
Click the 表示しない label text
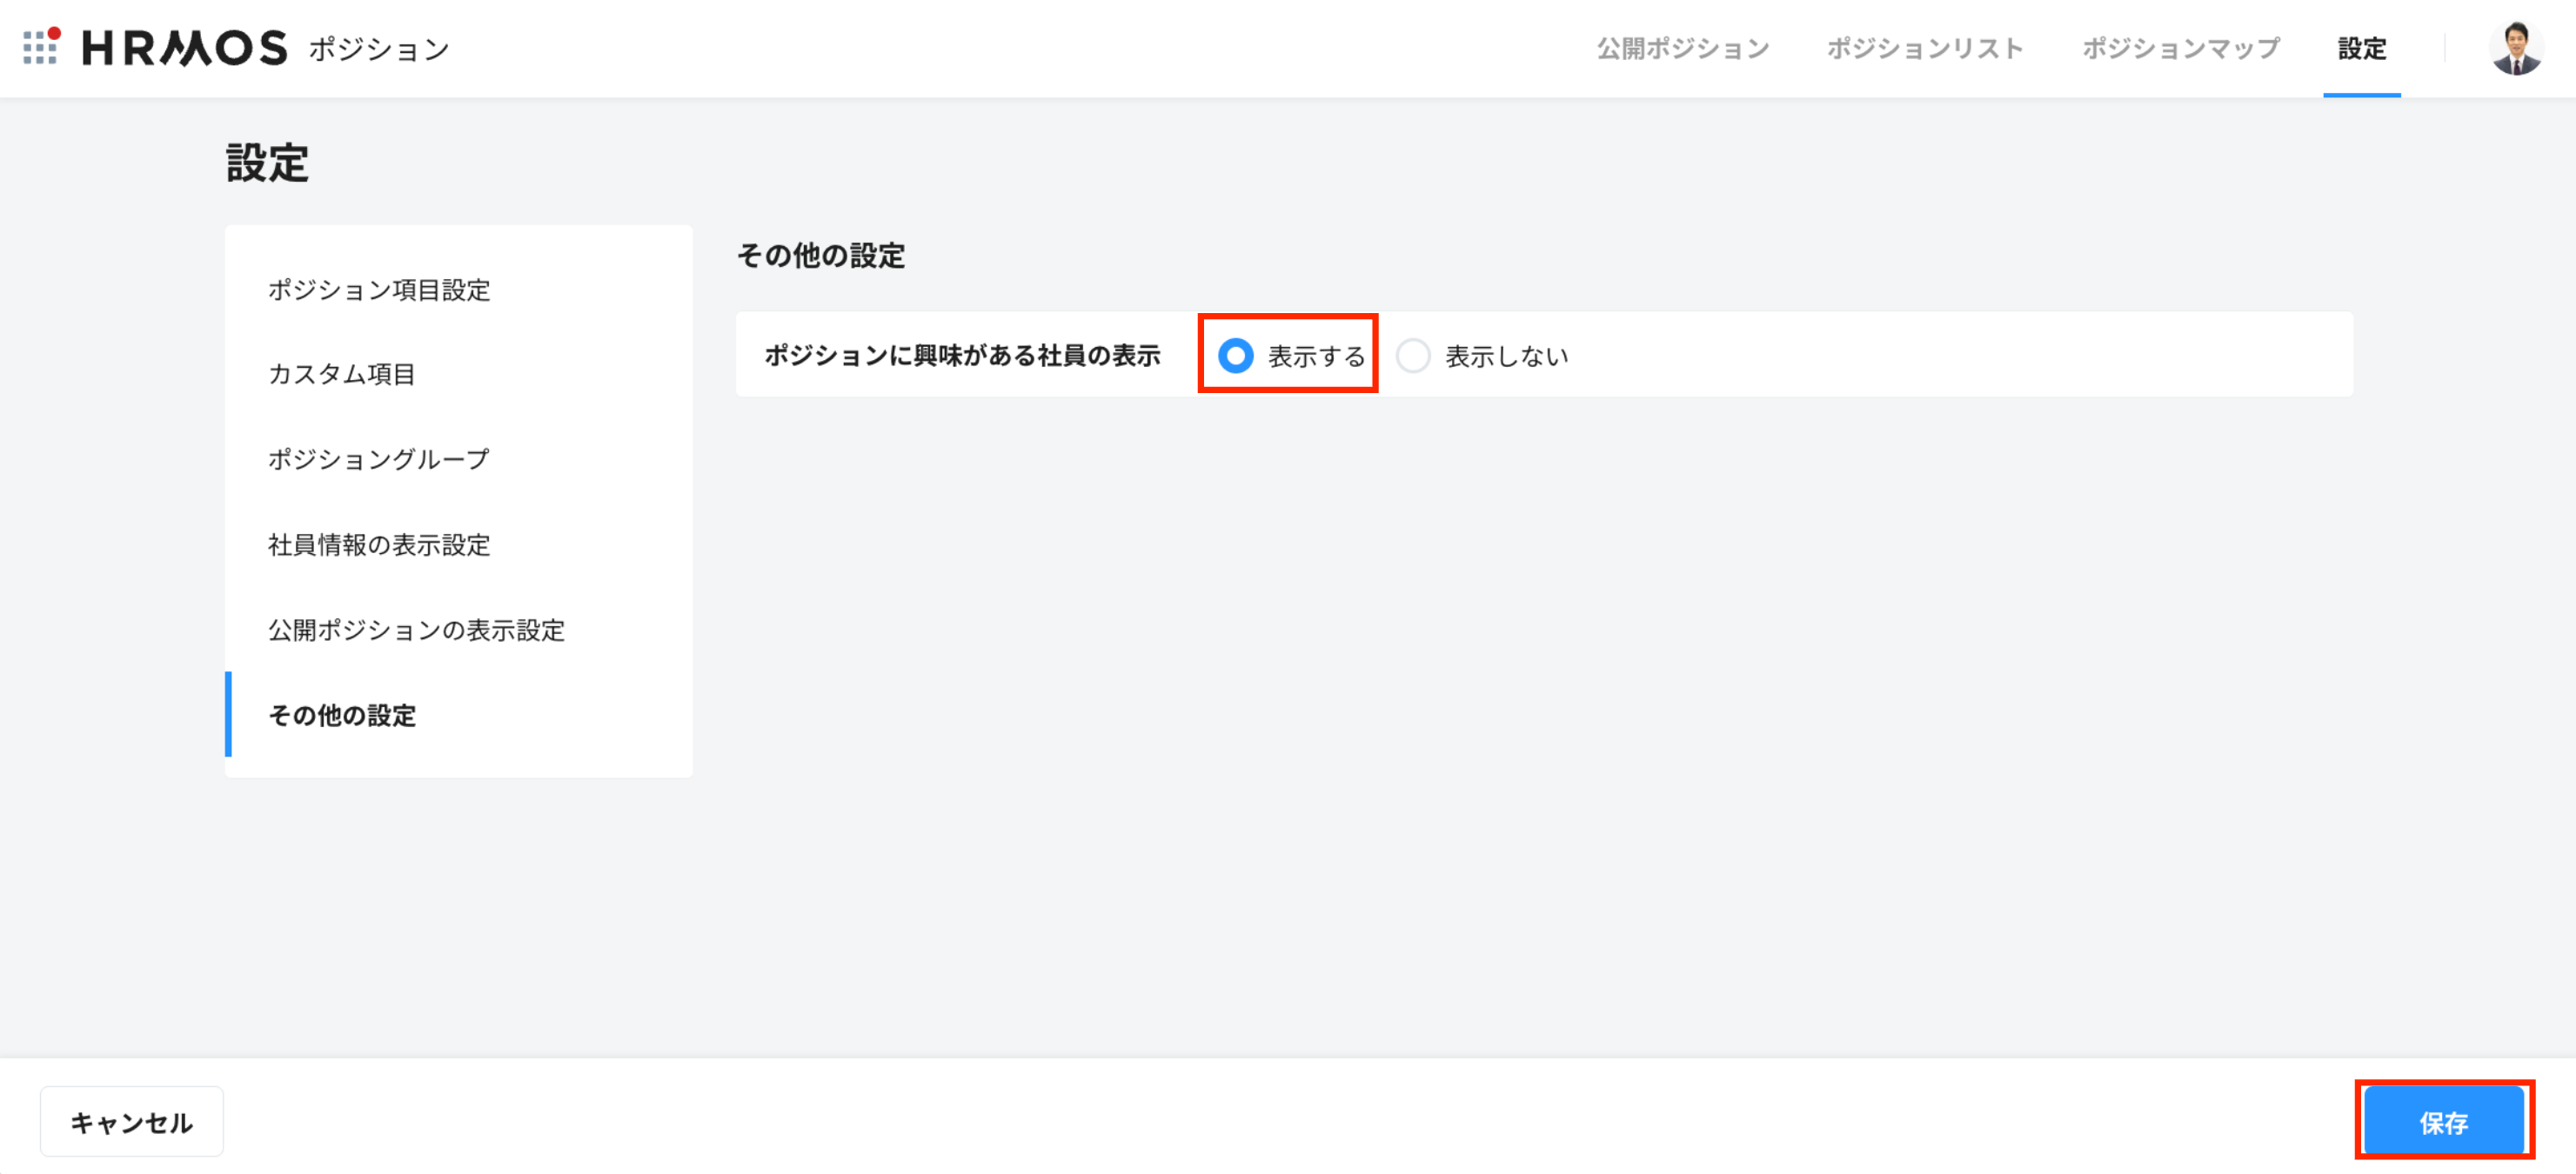click(x=1506, y=357)
